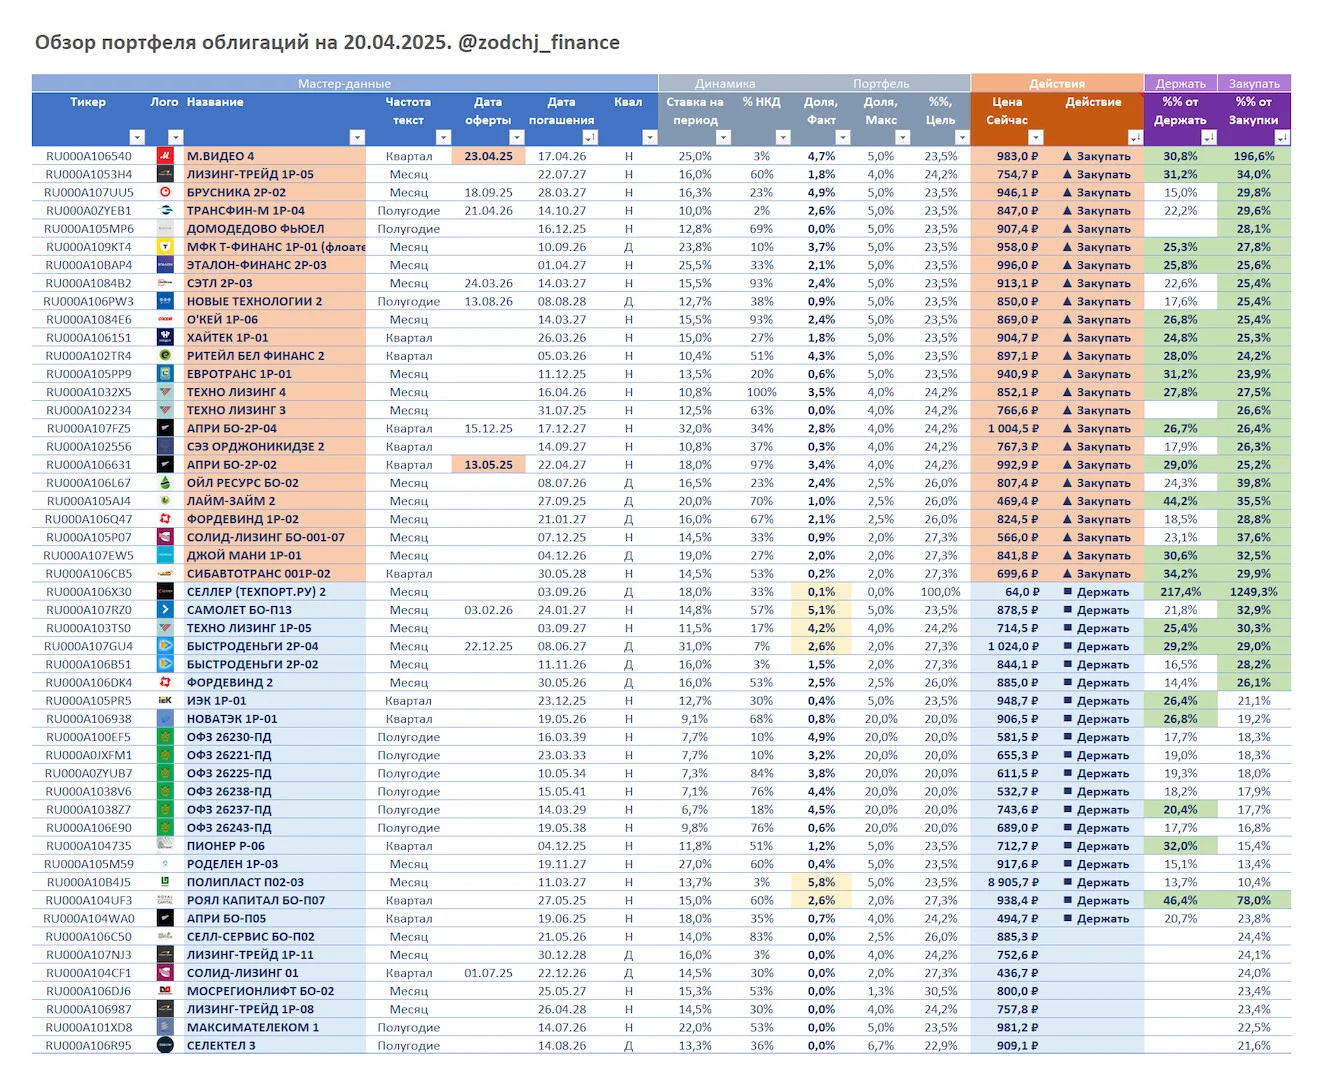The image size is (1323, 1080).
Task: Click the МФК Т-ФИНАНС yellow logo icon
Action: pos(165,247)
